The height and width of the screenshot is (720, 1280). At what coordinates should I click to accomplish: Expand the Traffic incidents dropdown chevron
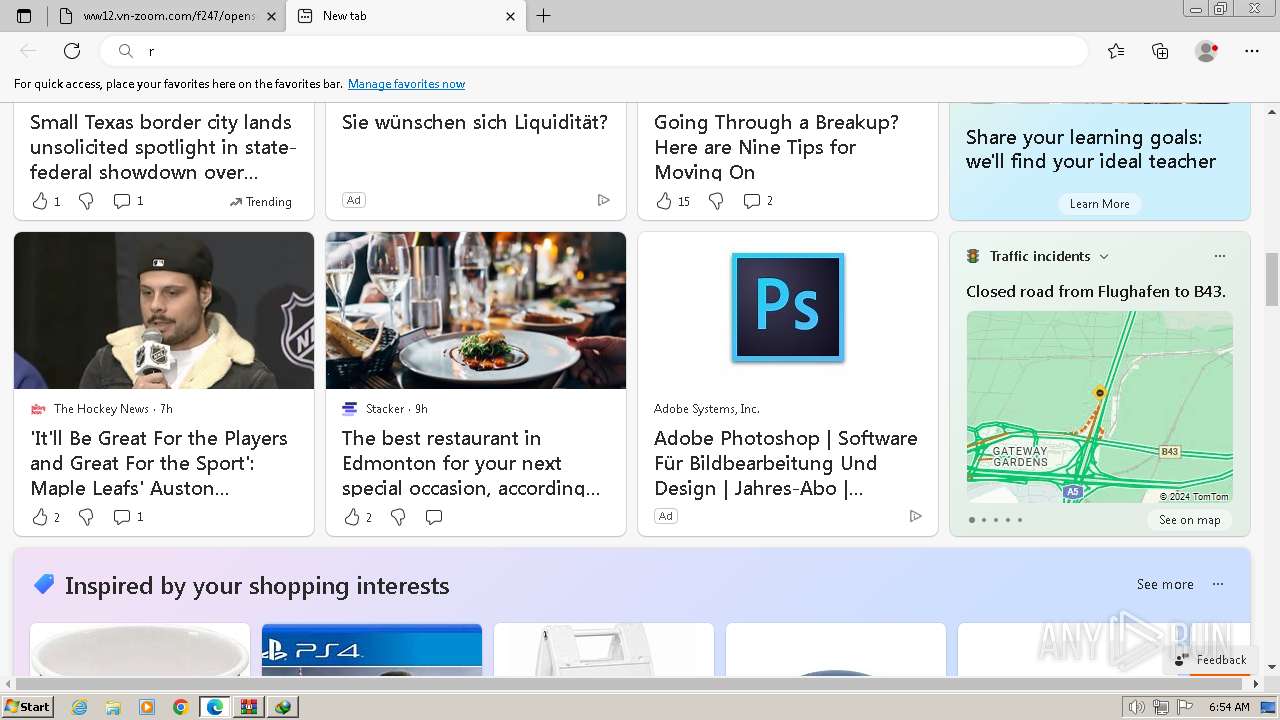[x=1104, y=256]
